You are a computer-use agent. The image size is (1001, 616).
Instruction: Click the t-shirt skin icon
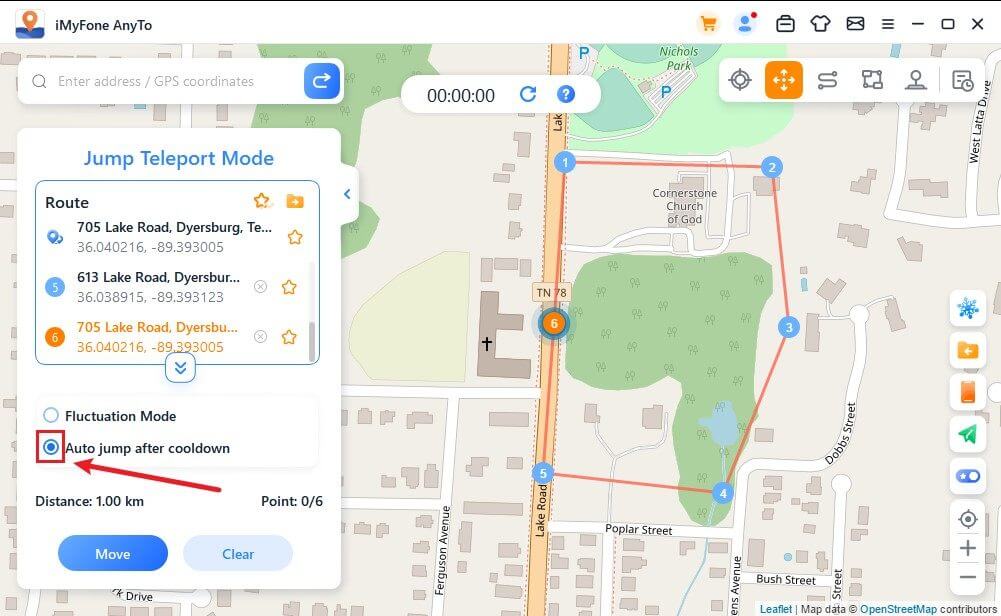820,24
